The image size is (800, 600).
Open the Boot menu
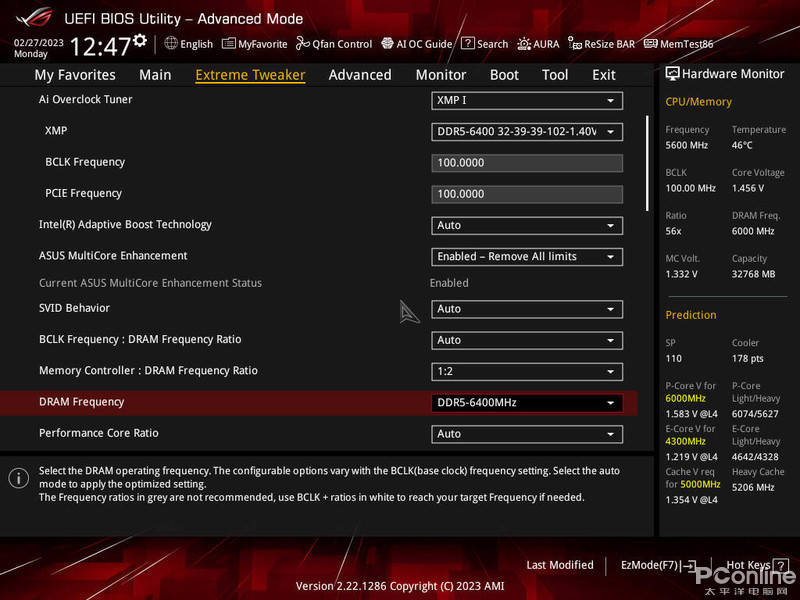click(x=504, y=74)
